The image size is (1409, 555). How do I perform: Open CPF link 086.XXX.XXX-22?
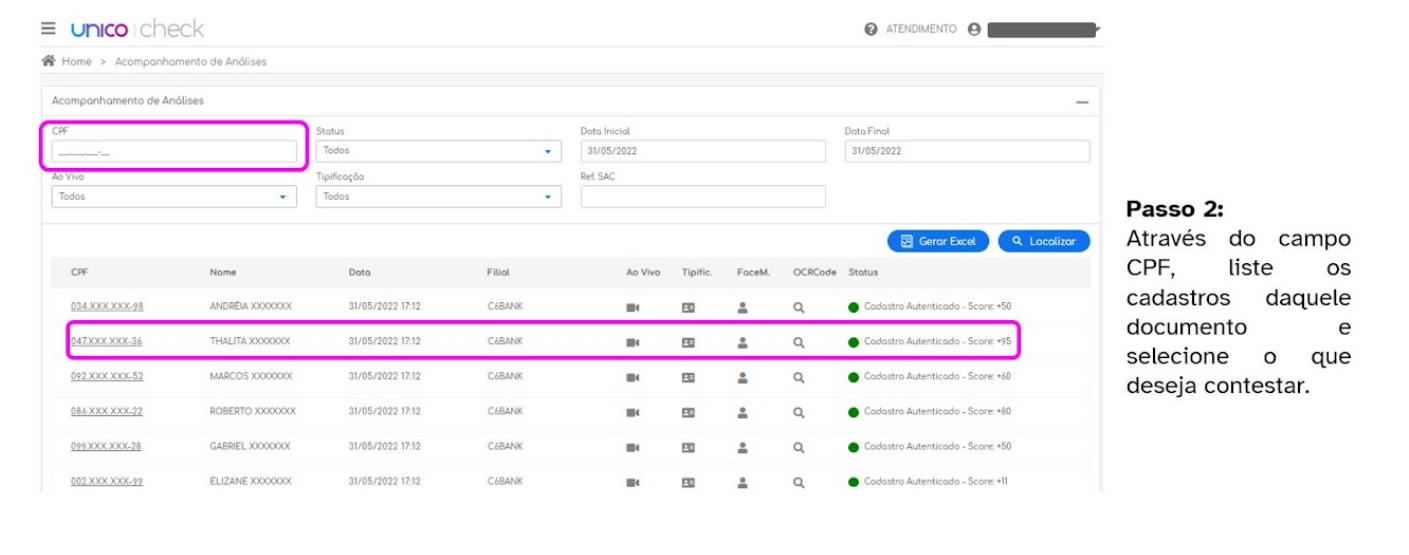106,411
